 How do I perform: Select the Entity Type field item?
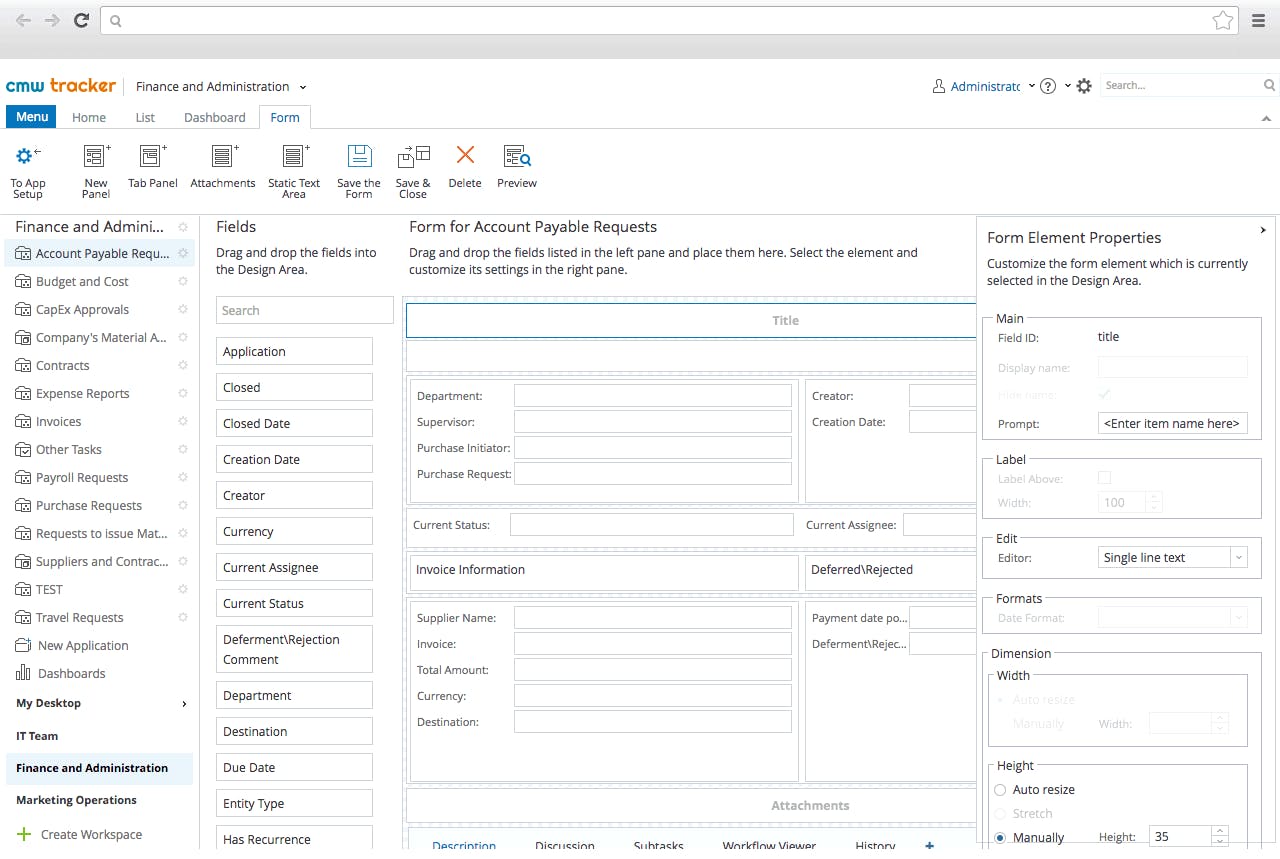(x=294, y=804)
